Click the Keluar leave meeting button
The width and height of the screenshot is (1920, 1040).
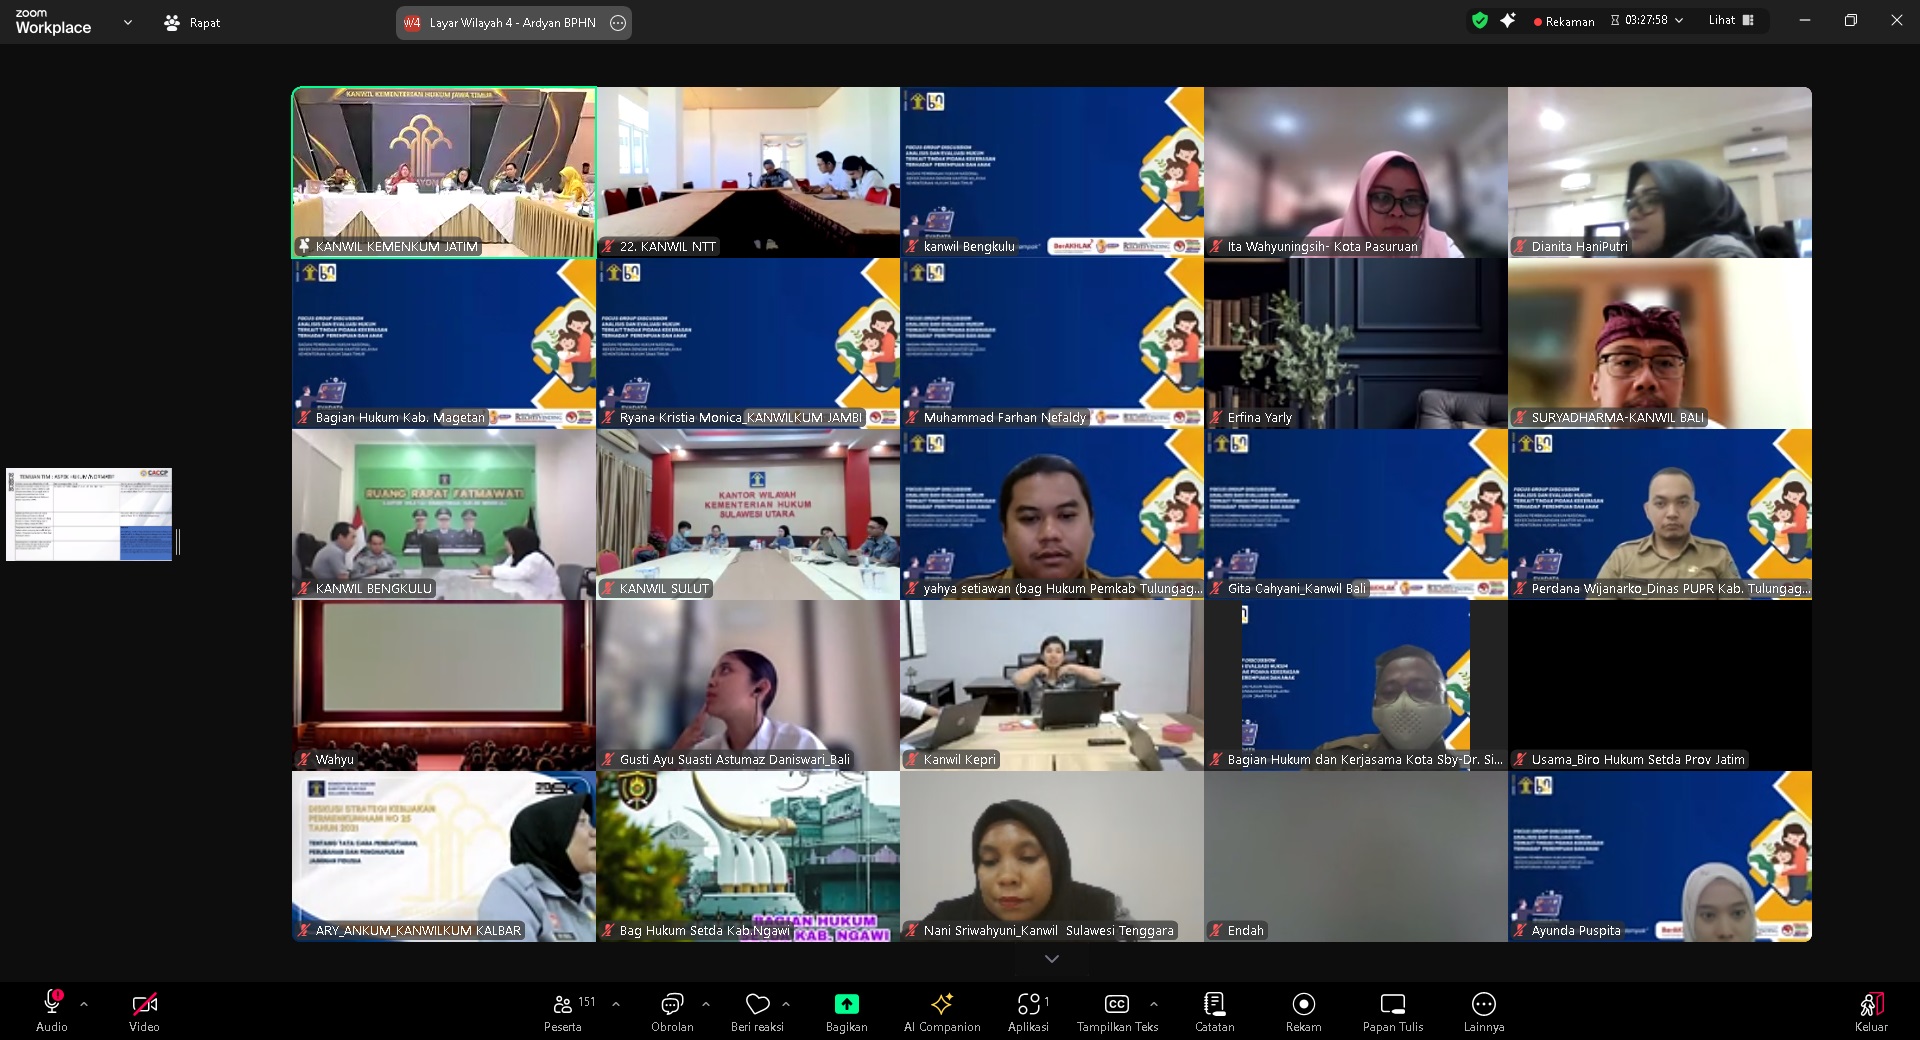(x=1871, y=1010)
